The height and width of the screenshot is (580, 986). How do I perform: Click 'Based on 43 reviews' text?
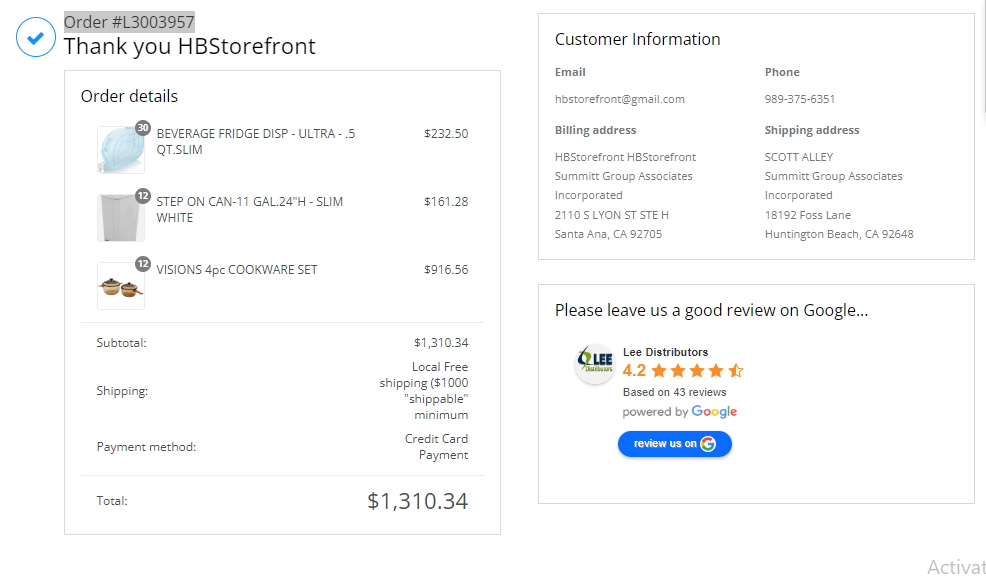tap(674, 392)
